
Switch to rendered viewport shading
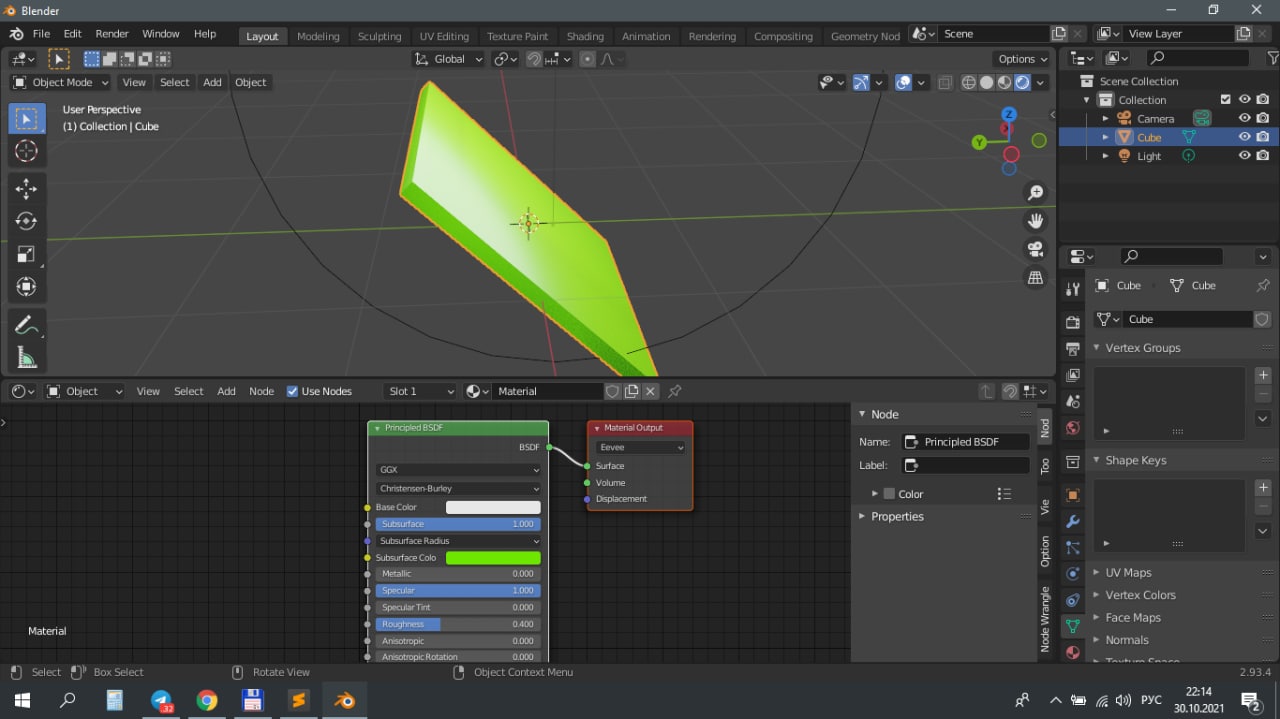click(x=1023, y=83)
